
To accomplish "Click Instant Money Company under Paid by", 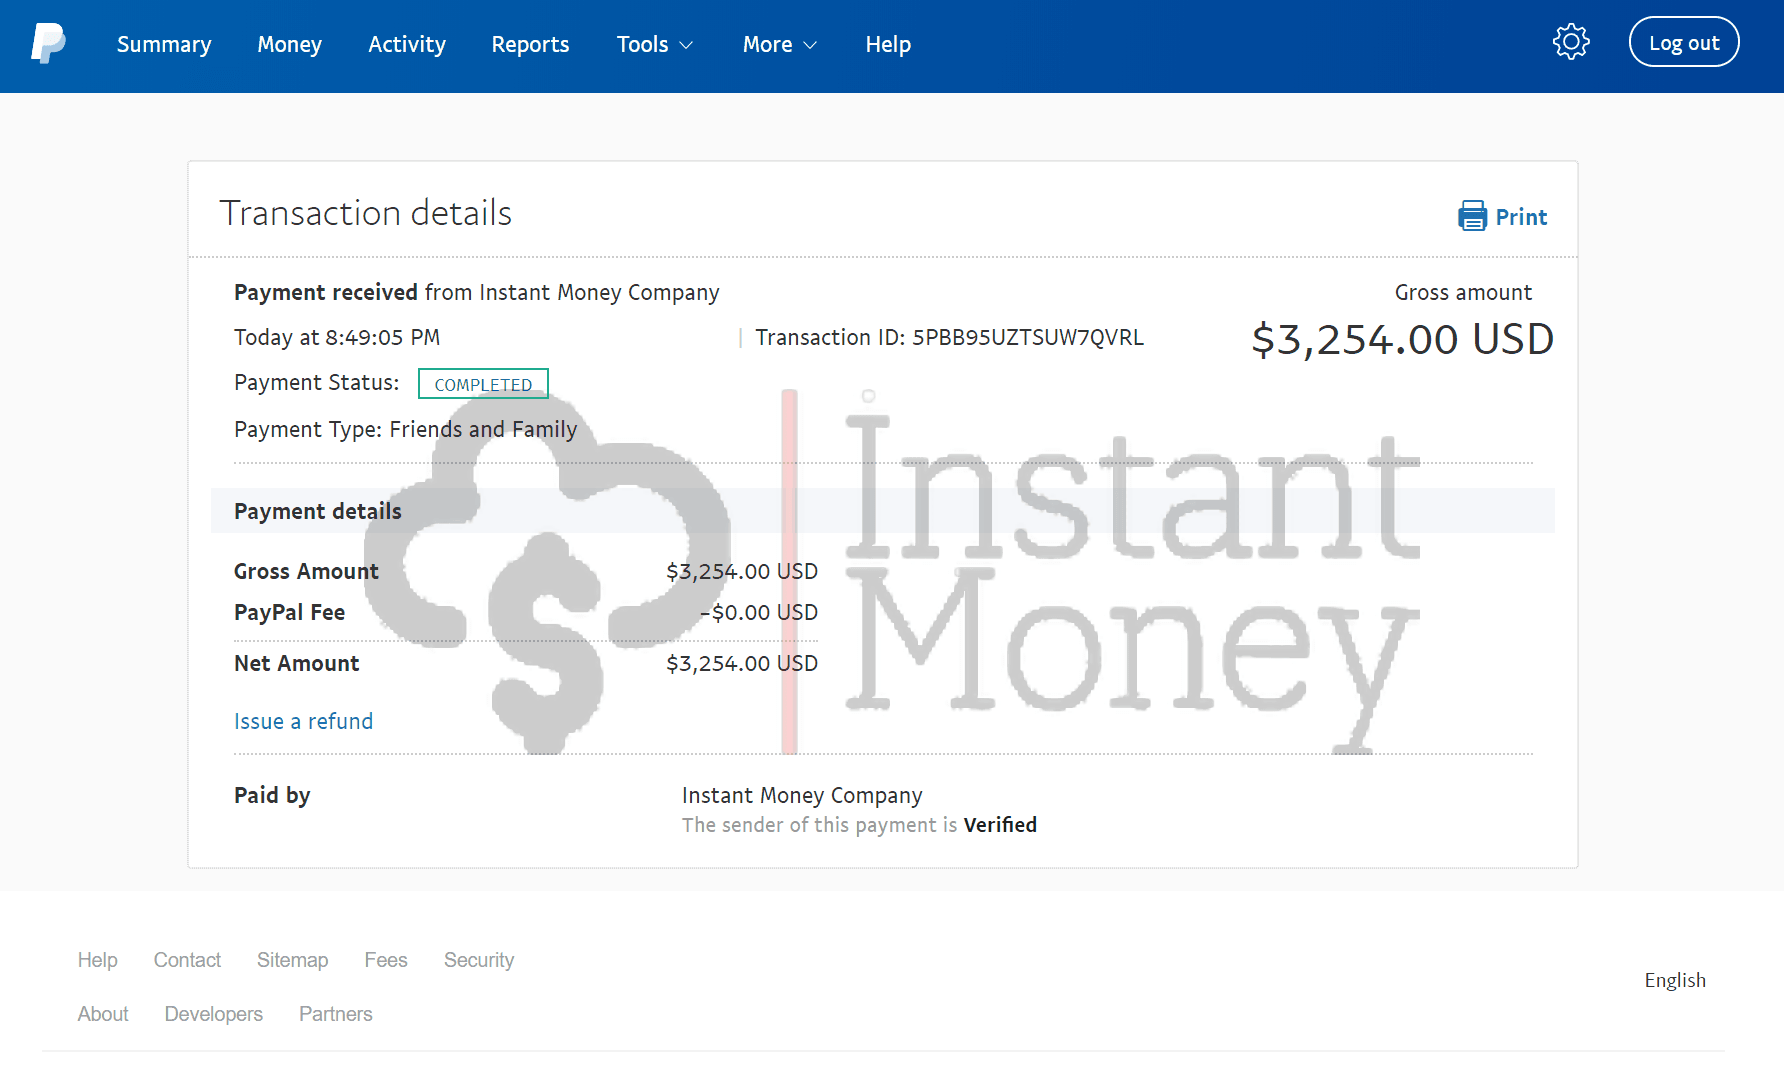I will click(802, 795).
